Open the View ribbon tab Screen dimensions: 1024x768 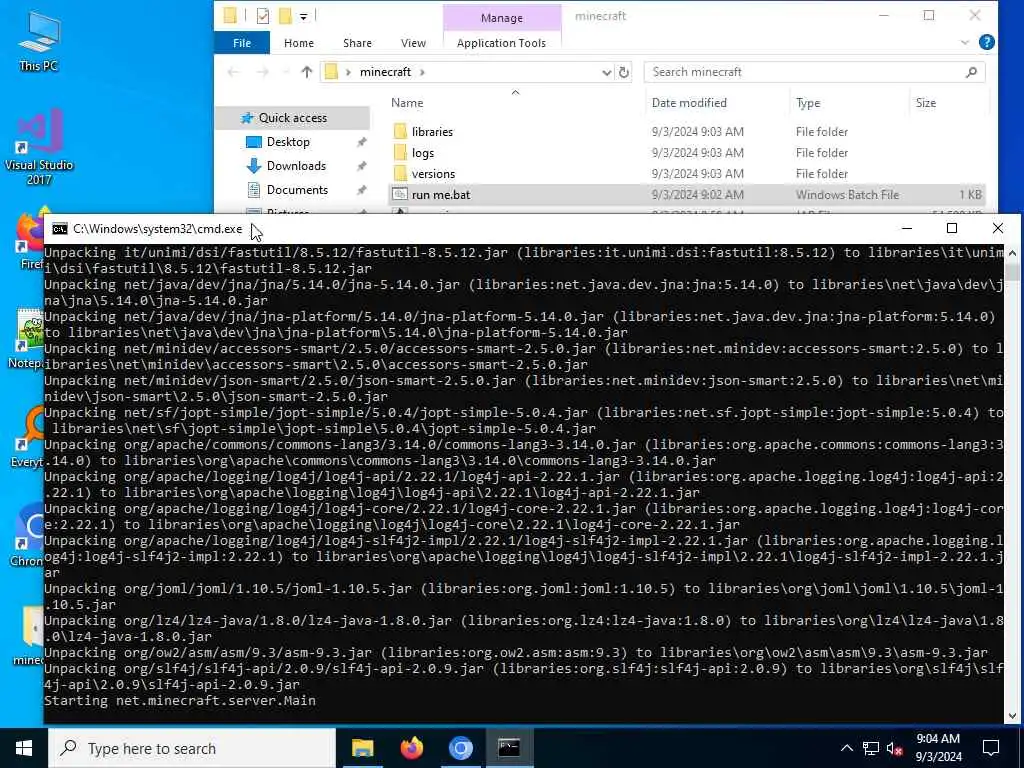click(413, 43)
